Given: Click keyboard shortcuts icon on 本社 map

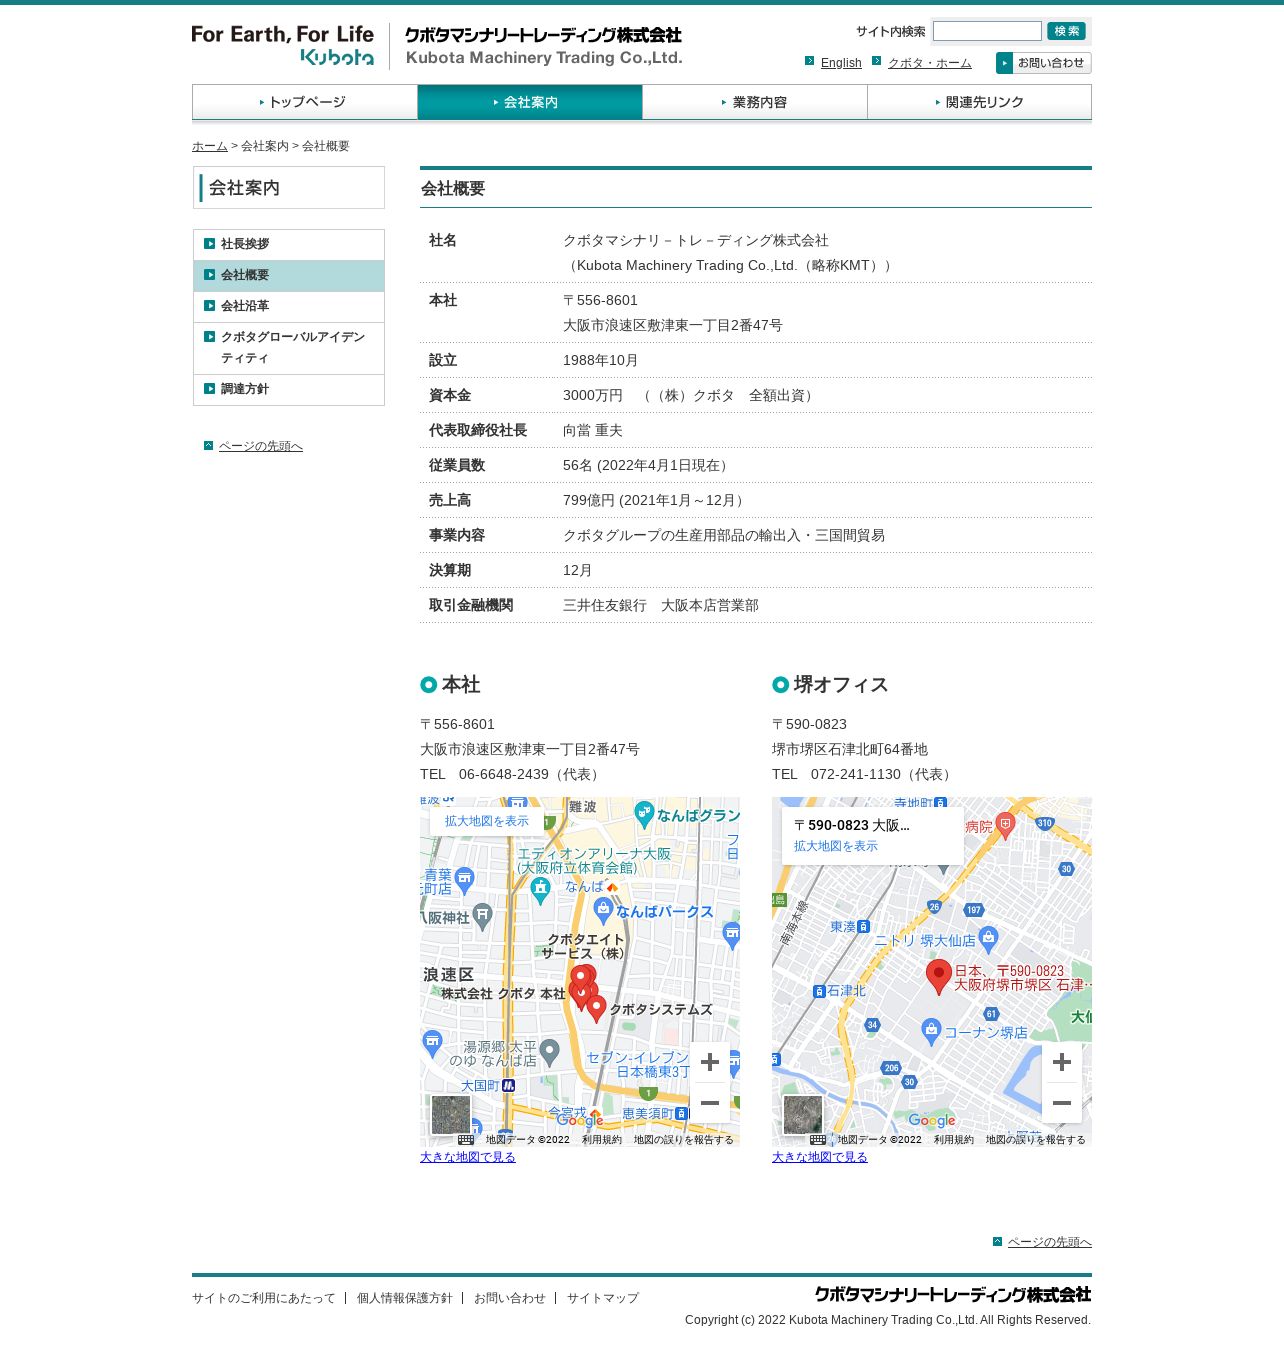Looking at the screenshot, I should click(466, 1140).
